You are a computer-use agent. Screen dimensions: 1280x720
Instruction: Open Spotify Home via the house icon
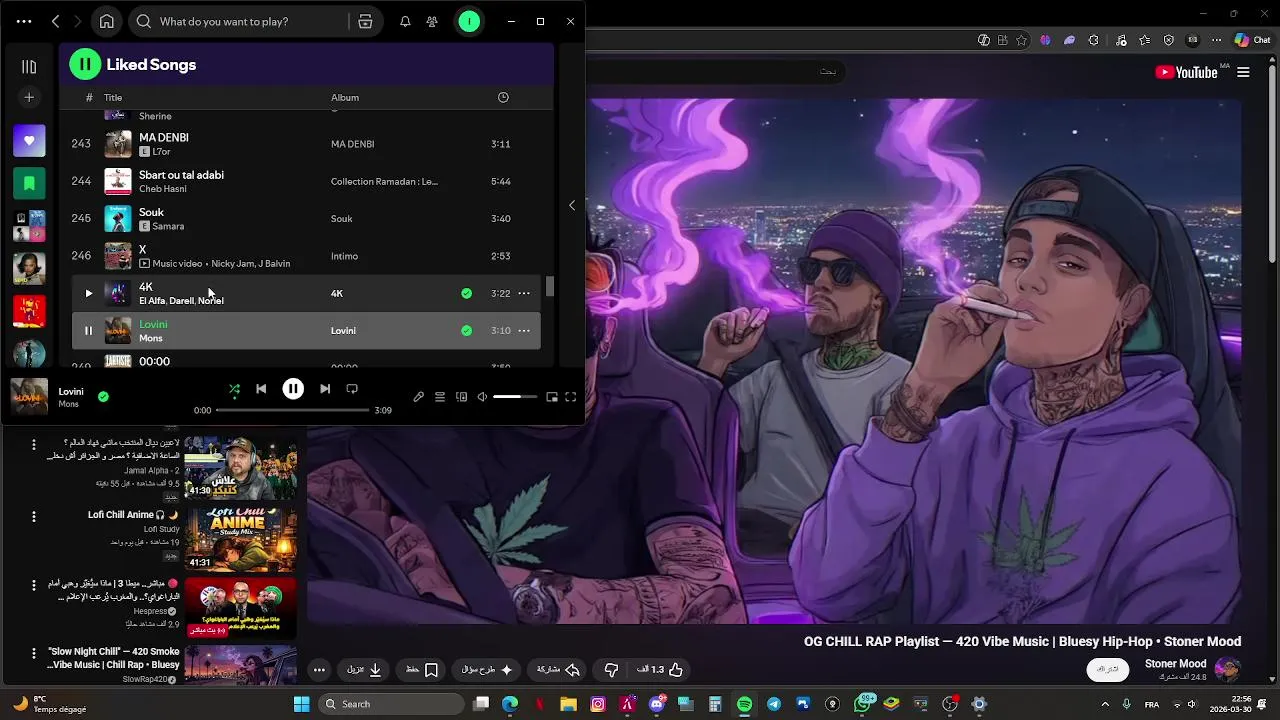click(107, 21)
